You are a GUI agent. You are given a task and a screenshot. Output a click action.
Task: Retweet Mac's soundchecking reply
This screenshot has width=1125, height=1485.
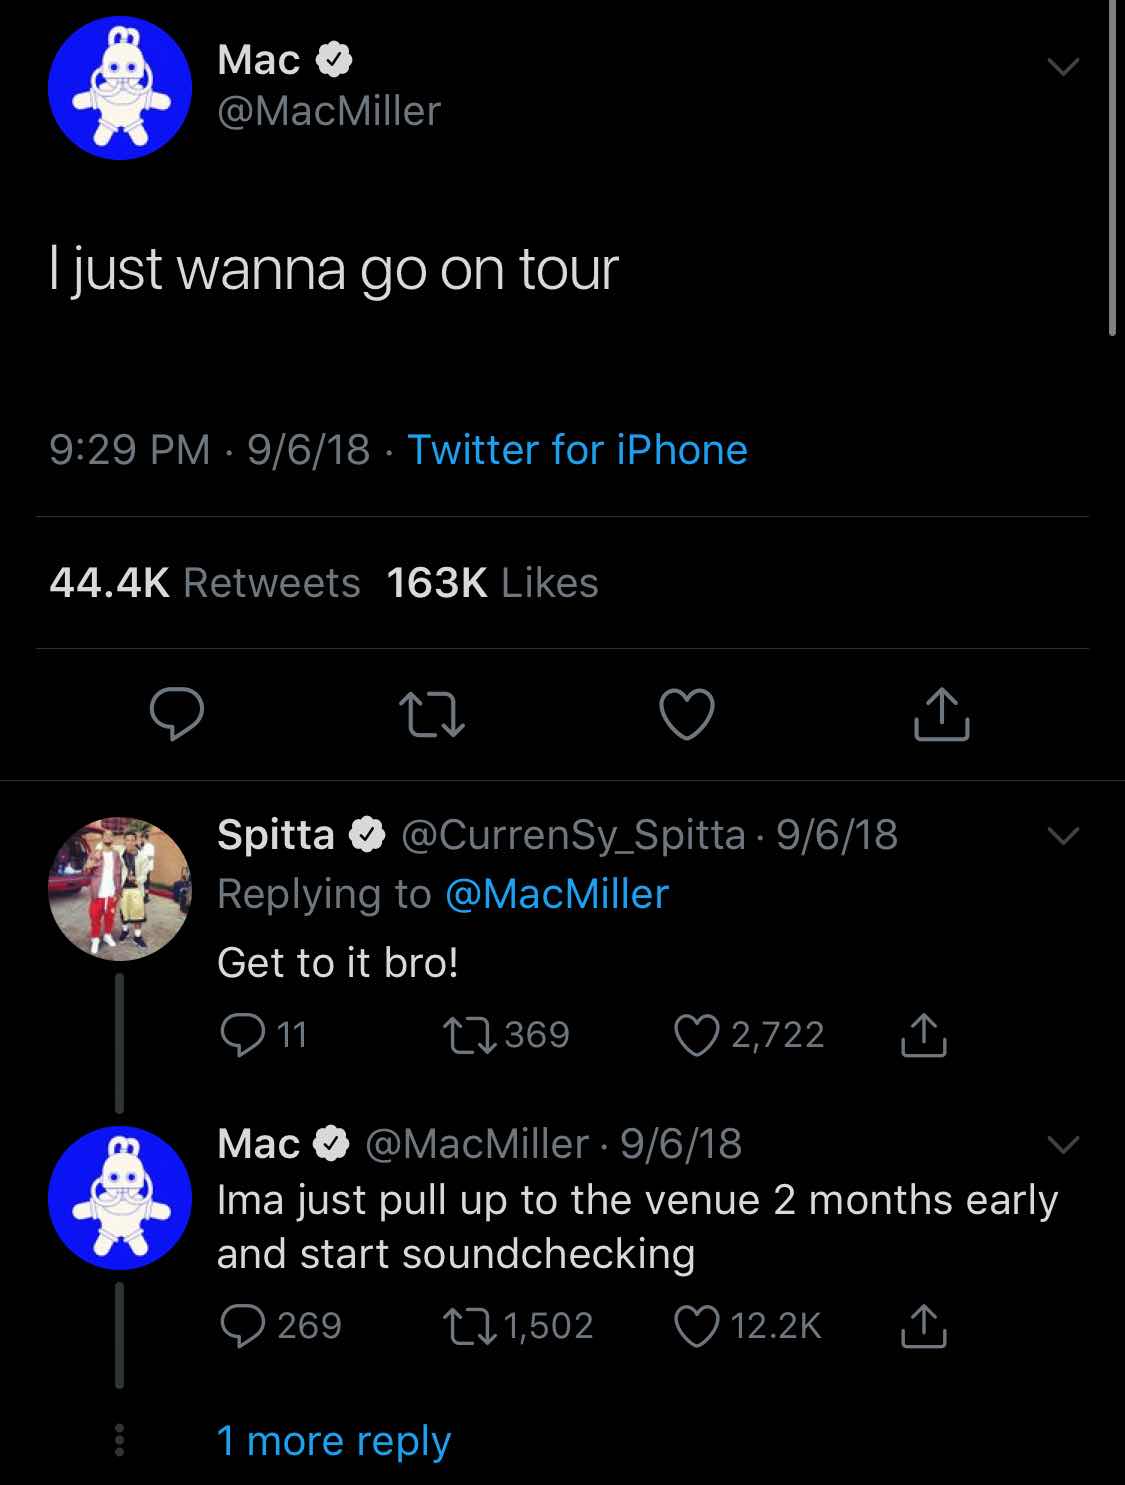point(470,1326)
